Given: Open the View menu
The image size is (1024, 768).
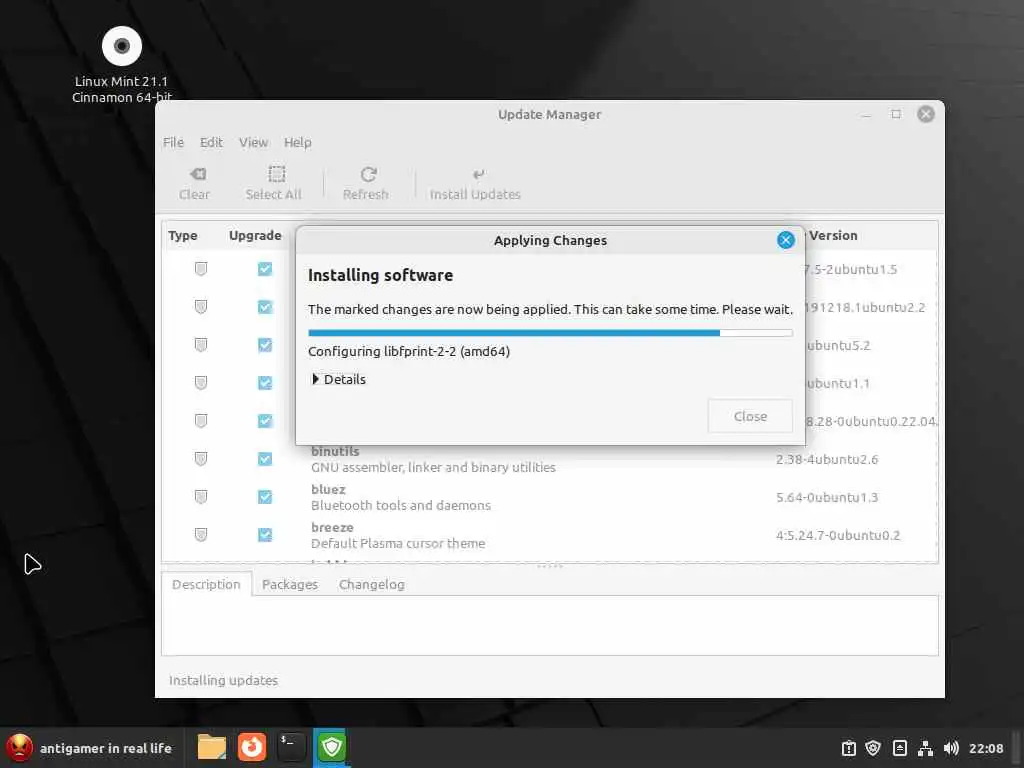Looking at the screenshot, I should pos(253,142).
